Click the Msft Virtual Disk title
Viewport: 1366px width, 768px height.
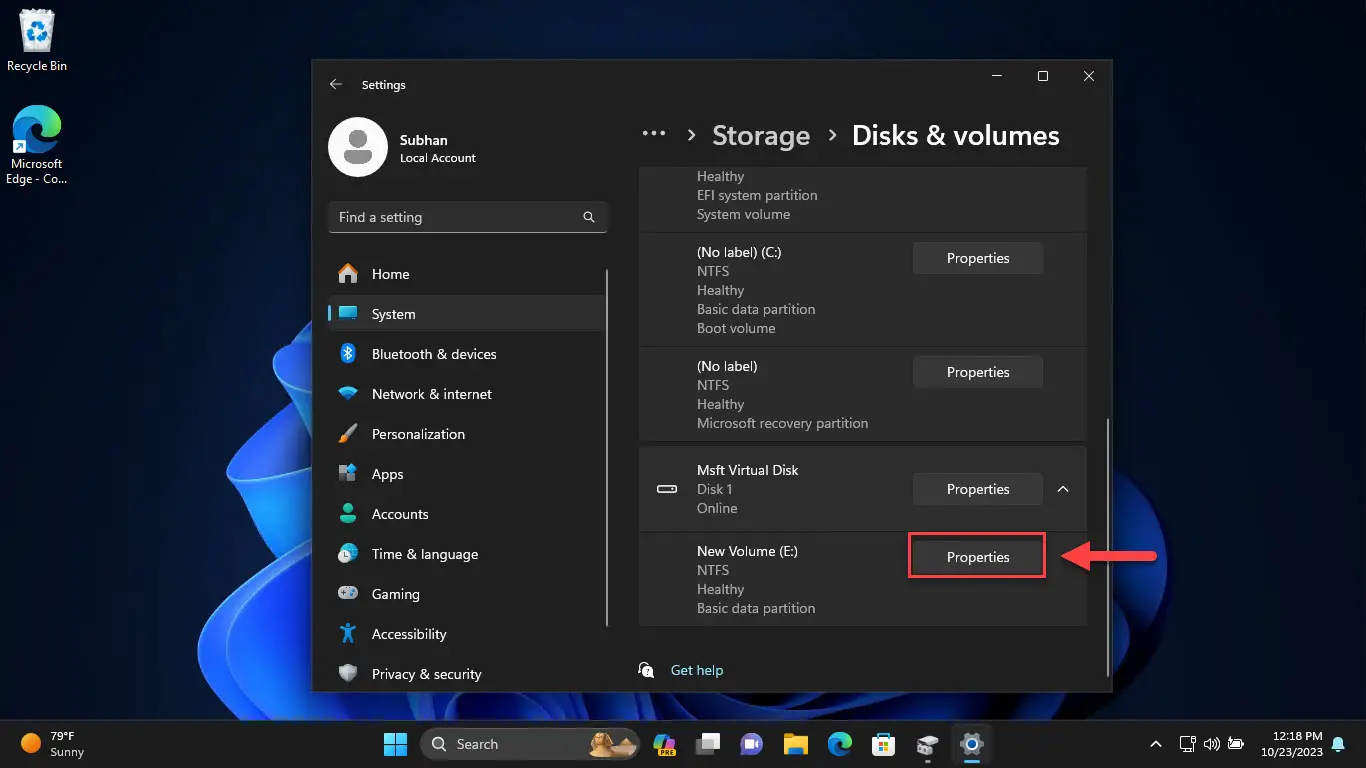pyautogui.click(x=748, y=470)
